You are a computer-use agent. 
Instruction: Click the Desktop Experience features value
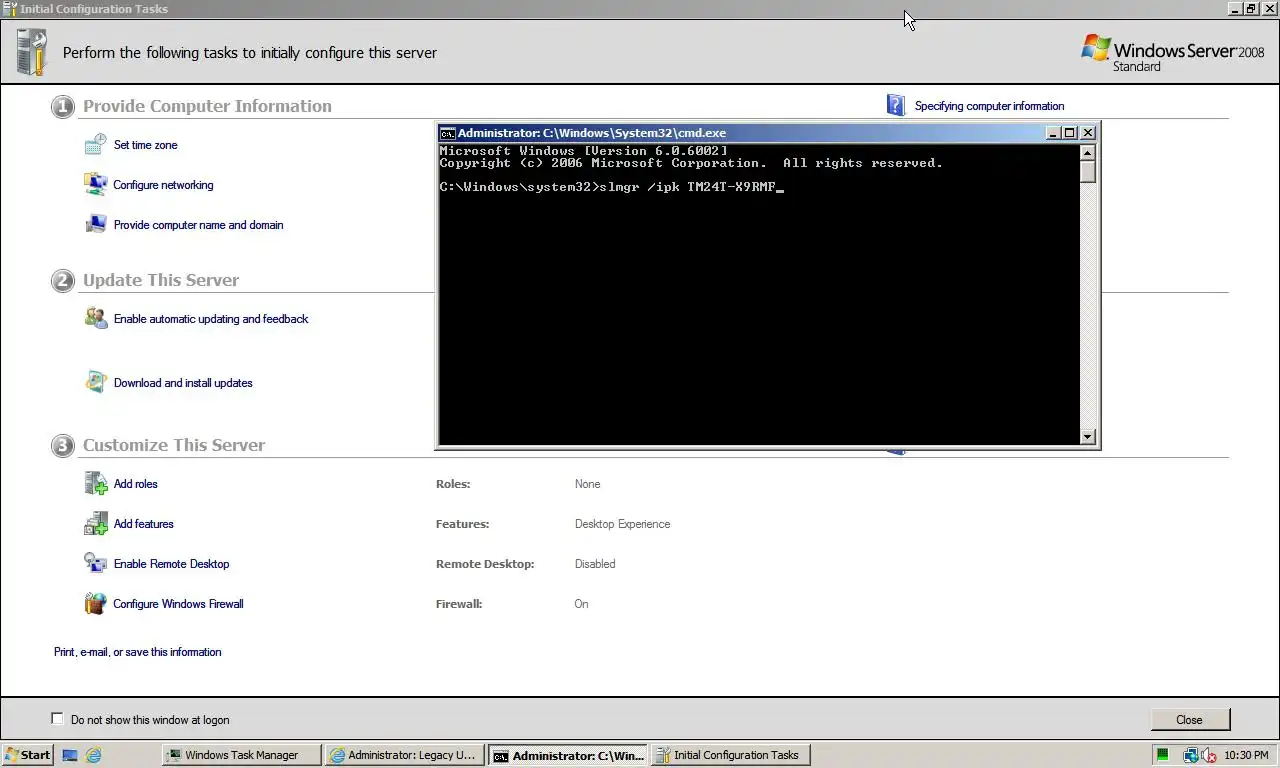[x=622, y=524]
